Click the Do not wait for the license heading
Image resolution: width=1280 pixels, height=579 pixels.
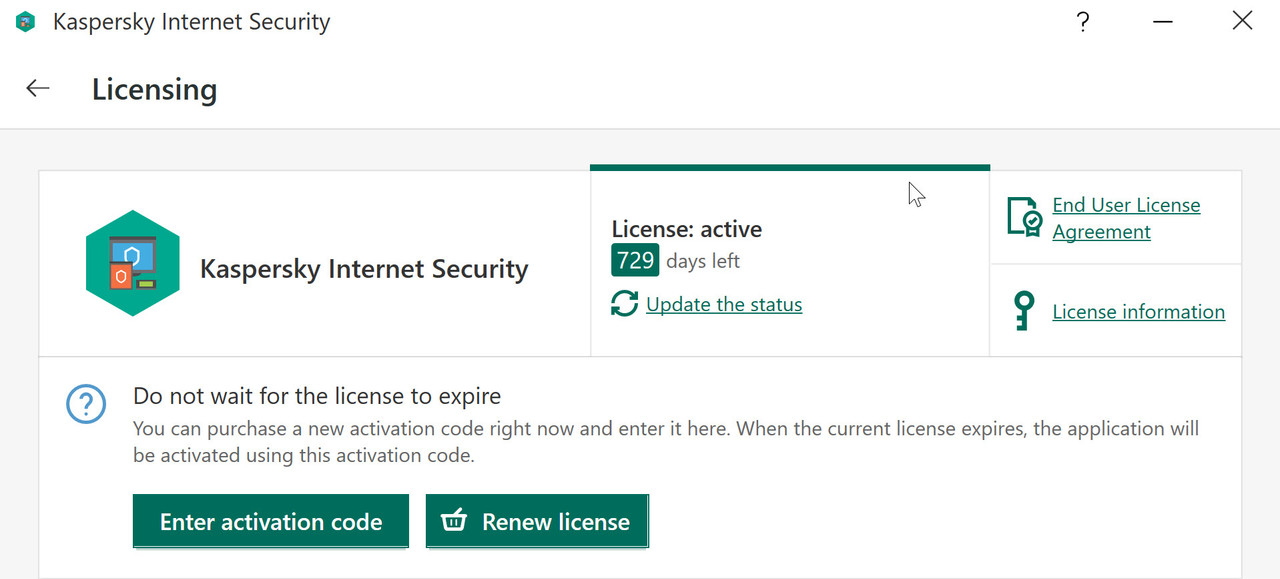tap(317, 396)
